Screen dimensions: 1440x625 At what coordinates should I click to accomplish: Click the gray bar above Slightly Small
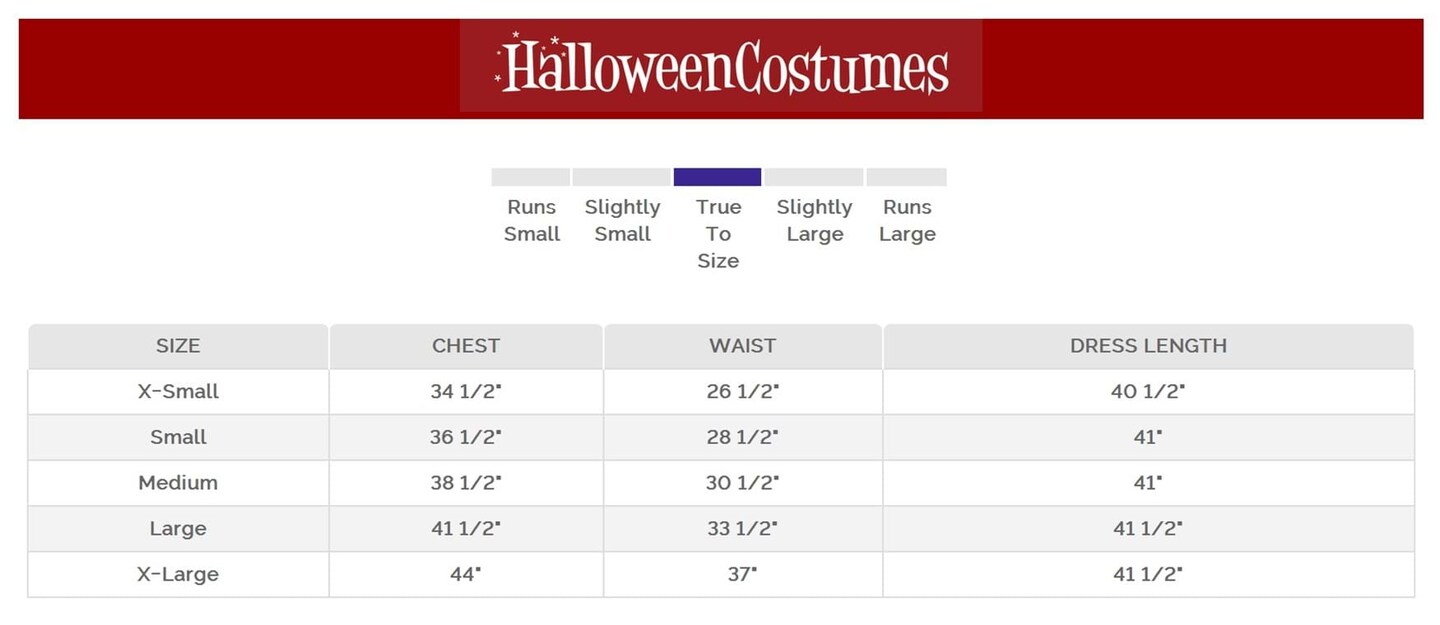point(621,177)
